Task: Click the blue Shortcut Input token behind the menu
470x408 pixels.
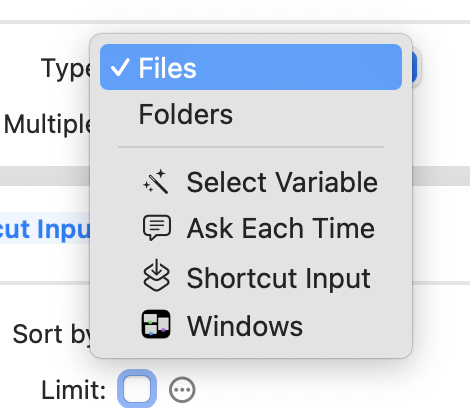Action: [45, 229]
